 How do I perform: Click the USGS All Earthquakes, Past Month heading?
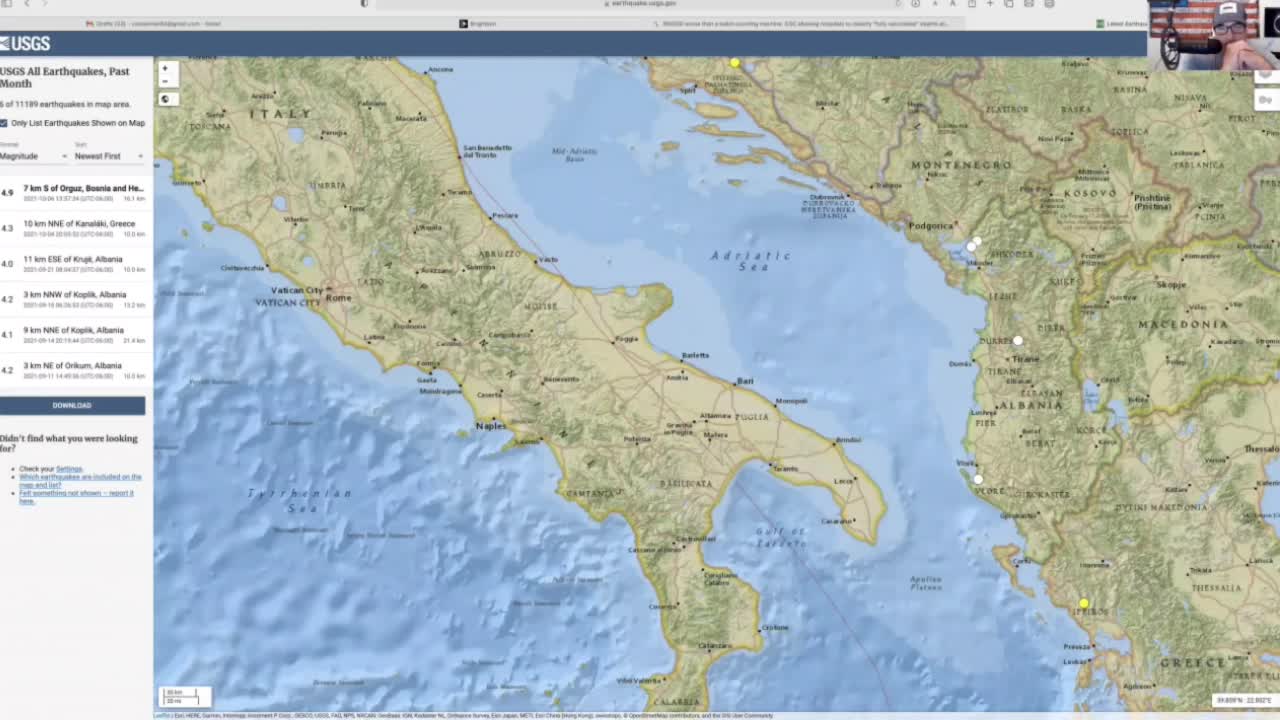pyautogui.click(x=65, y=77)
